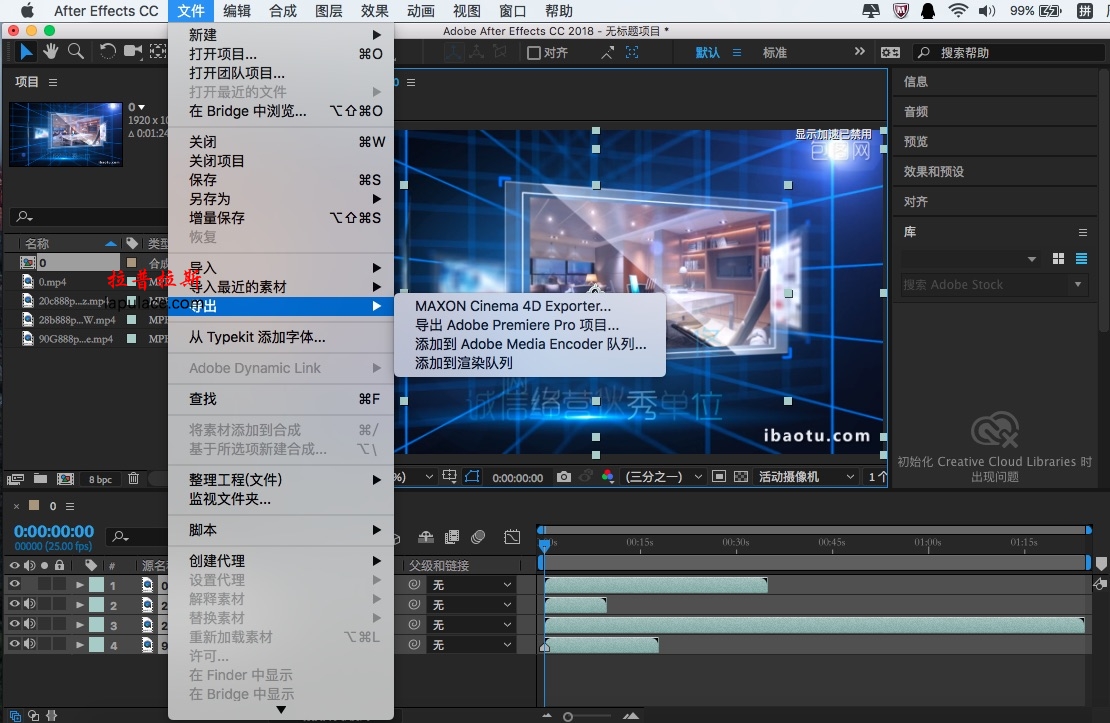Switch library to grid view icon
Image resolution: width=1110 pixels, height=723 pixels.
1058,259
